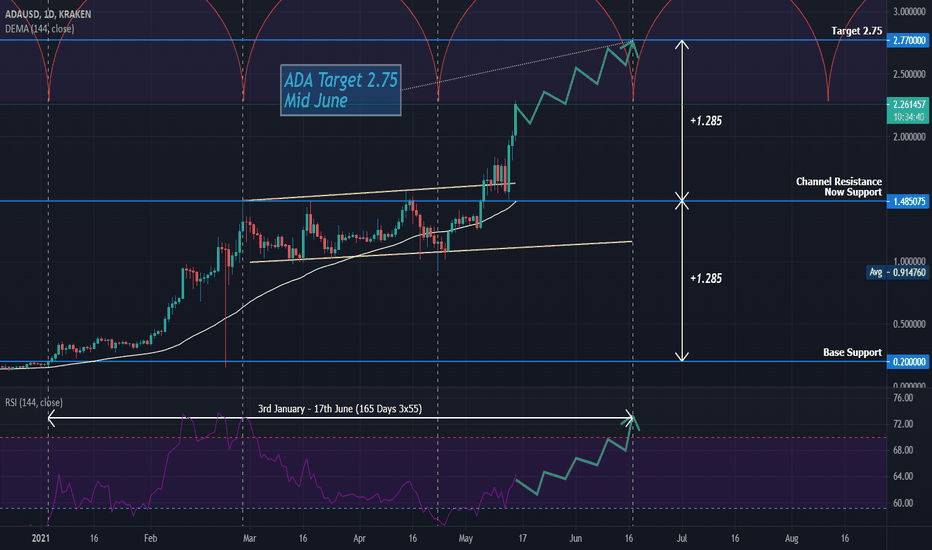Viewport: 932px width, 550px height.
Task: Click the Aug label on the time axis
Action: point(792,539)
